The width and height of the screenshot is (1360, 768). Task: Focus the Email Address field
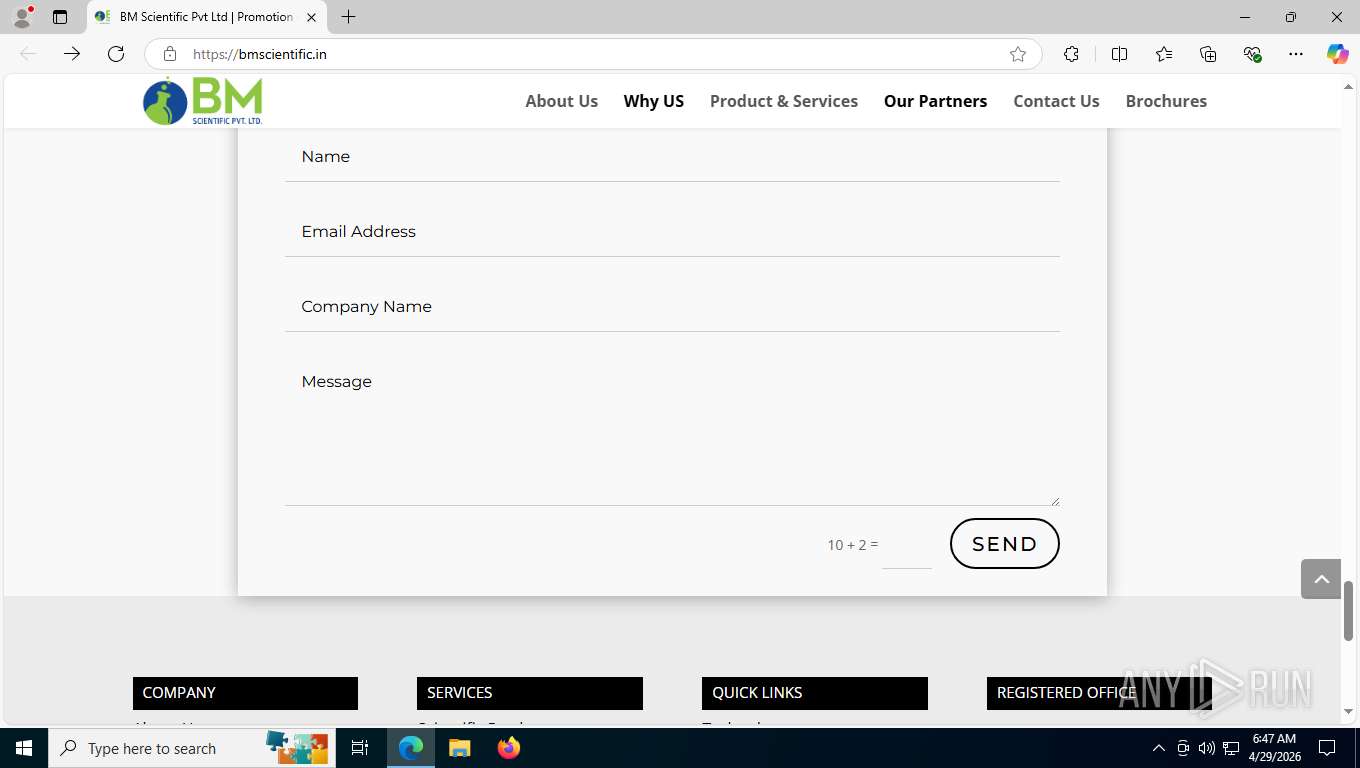672,232
